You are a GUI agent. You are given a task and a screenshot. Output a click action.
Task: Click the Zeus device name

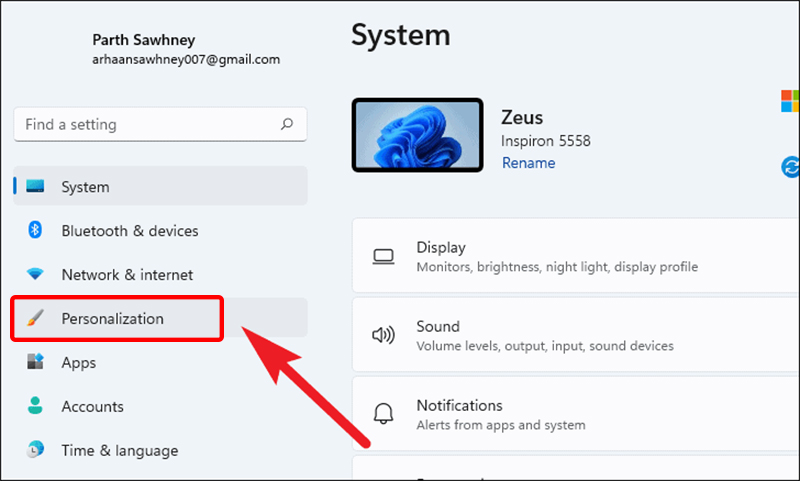pyautogui.click(x=522, y=117)
